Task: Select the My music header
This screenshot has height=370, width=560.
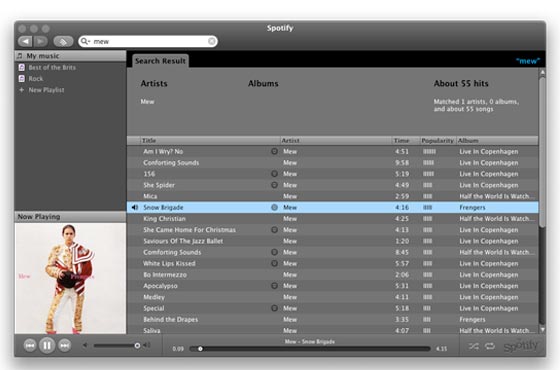Action: [x=70, y=56]
